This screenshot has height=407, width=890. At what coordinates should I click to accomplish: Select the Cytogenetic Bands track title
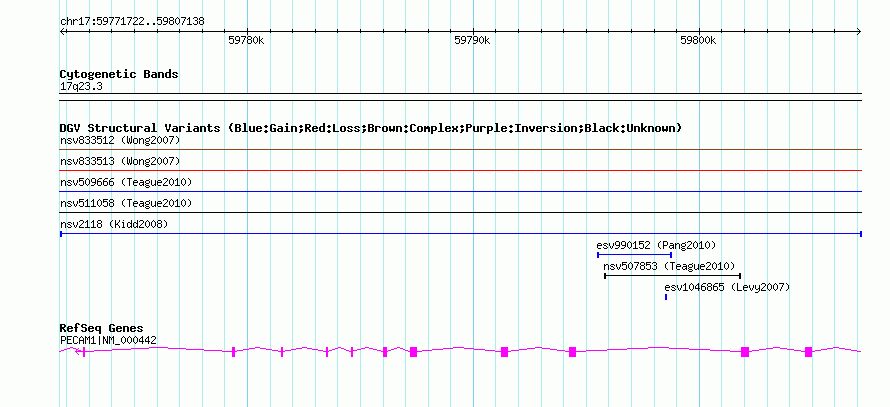coord(119,74)
